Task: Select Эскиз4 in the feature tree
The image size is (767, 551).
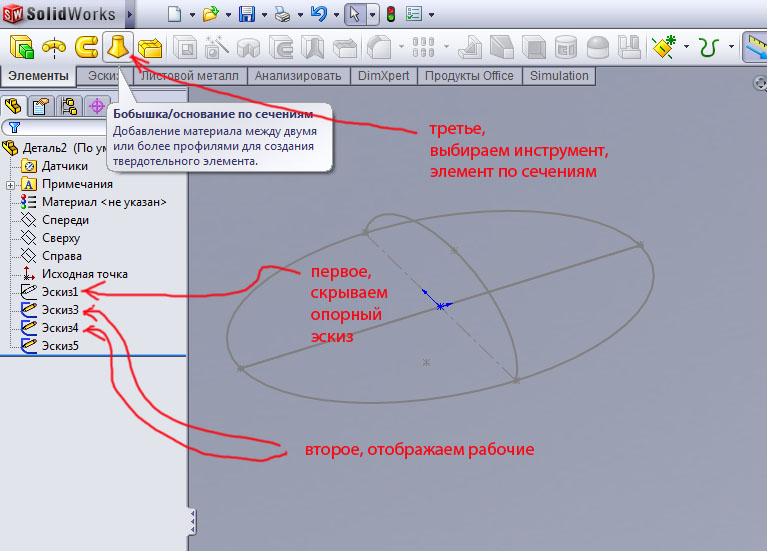Action: pyautogui.click(x=60, y=327)
